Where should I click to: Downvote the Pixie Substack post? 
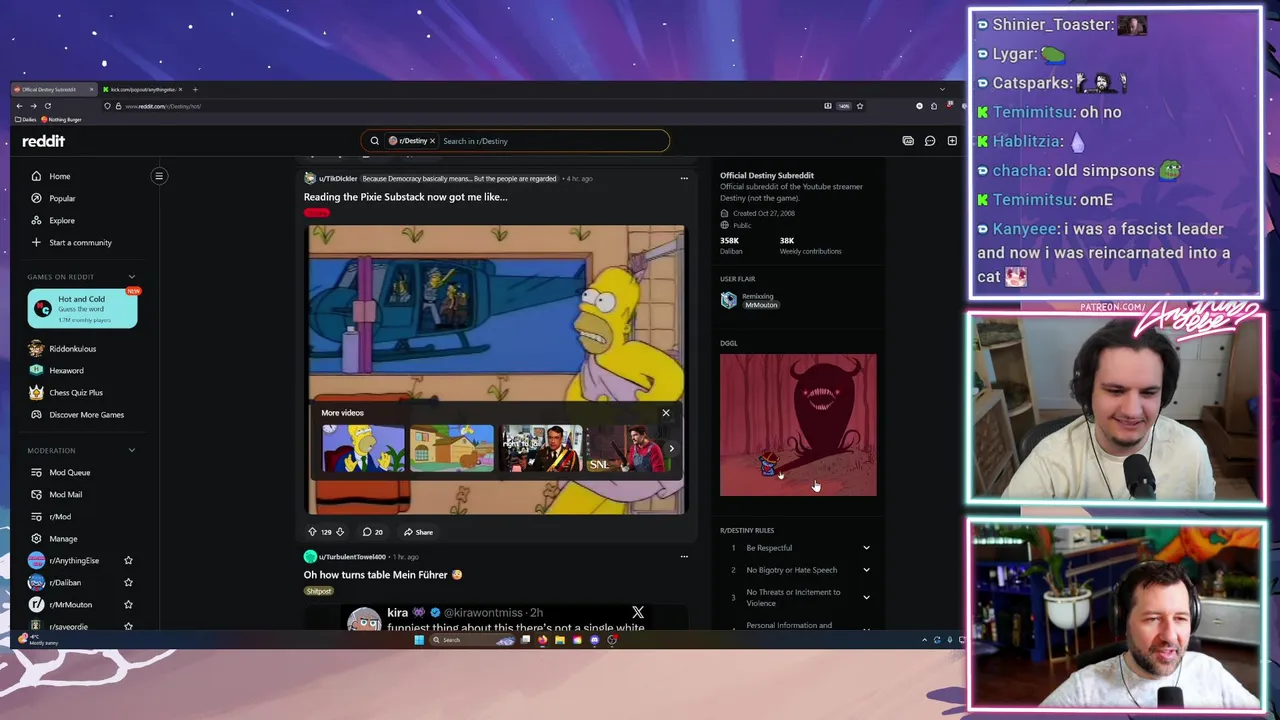tap(340, 532)
